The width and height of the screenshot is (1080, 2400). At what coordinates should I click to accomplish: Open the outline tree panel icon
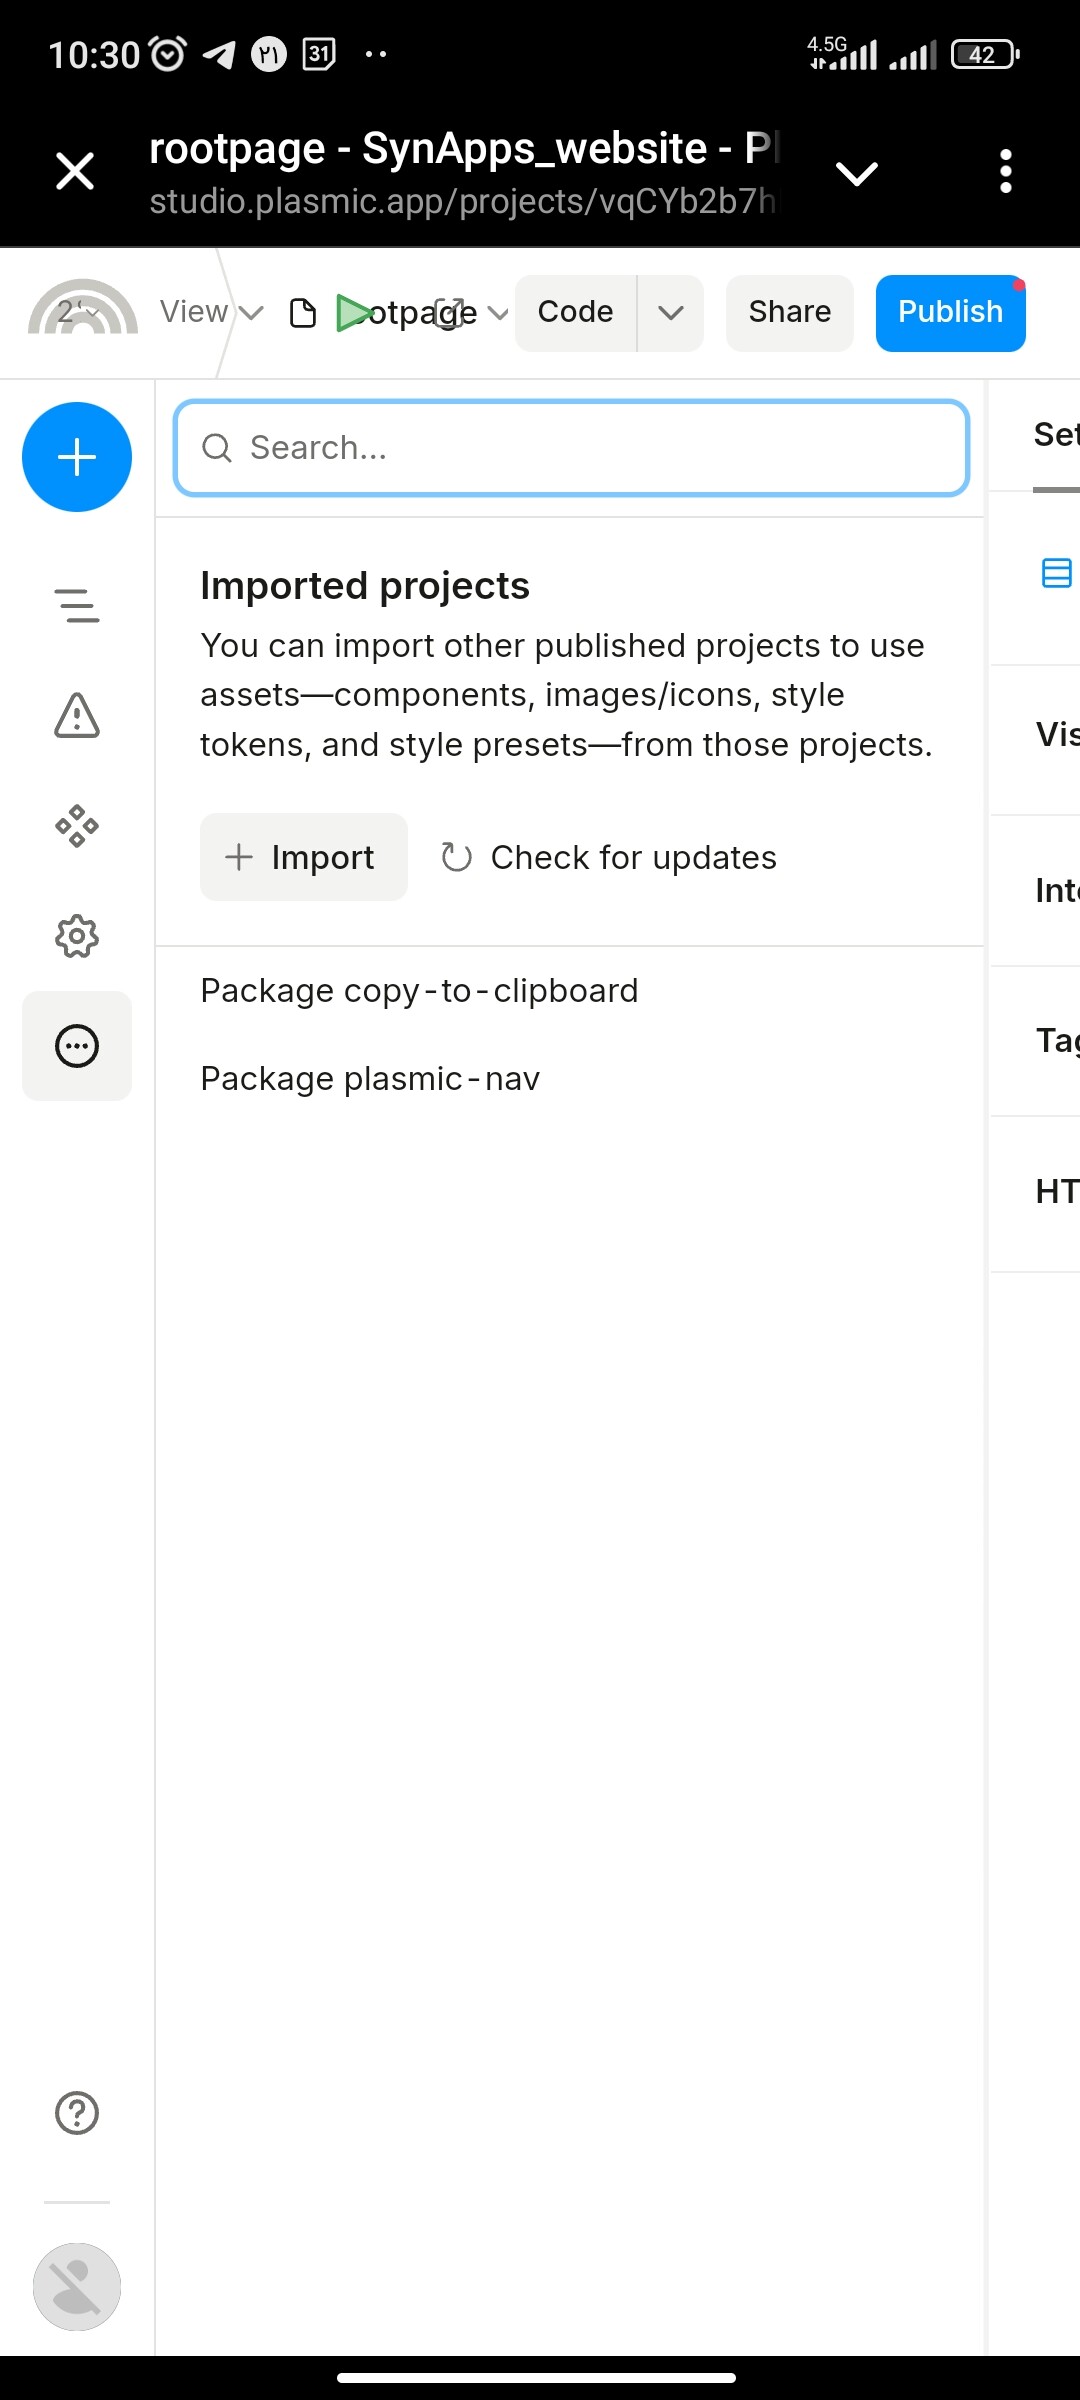(x=77, y=606)
